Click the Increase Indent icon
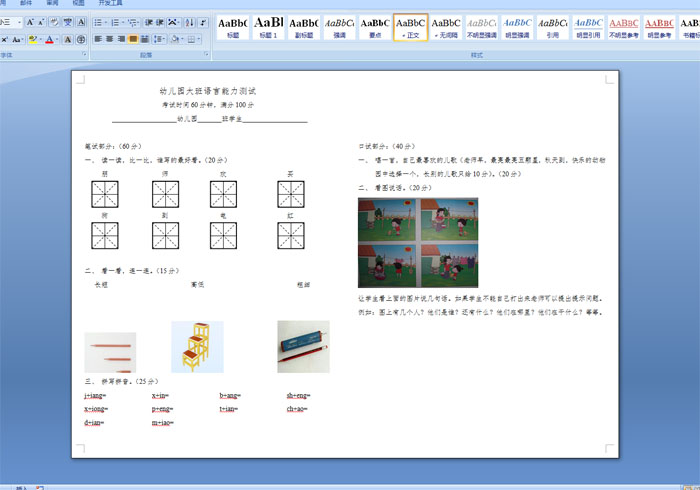Screen dimensions: 700x490 click(x=159, y=22)
